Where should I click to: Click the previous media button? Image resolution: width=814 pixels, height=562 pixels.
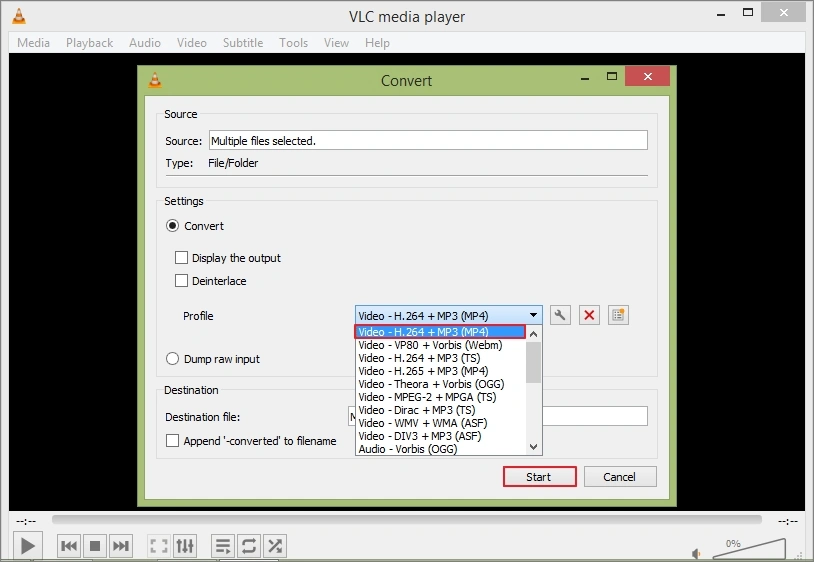69,546
